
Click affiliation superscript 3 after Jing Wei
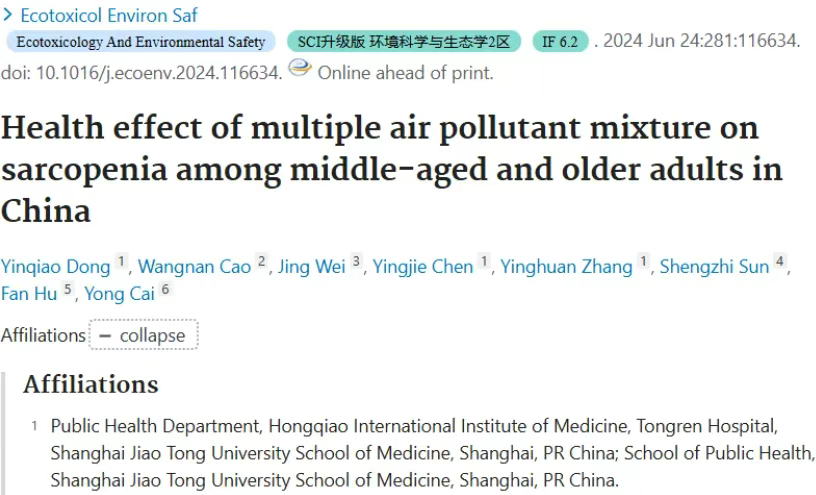[x=356, y=261]
